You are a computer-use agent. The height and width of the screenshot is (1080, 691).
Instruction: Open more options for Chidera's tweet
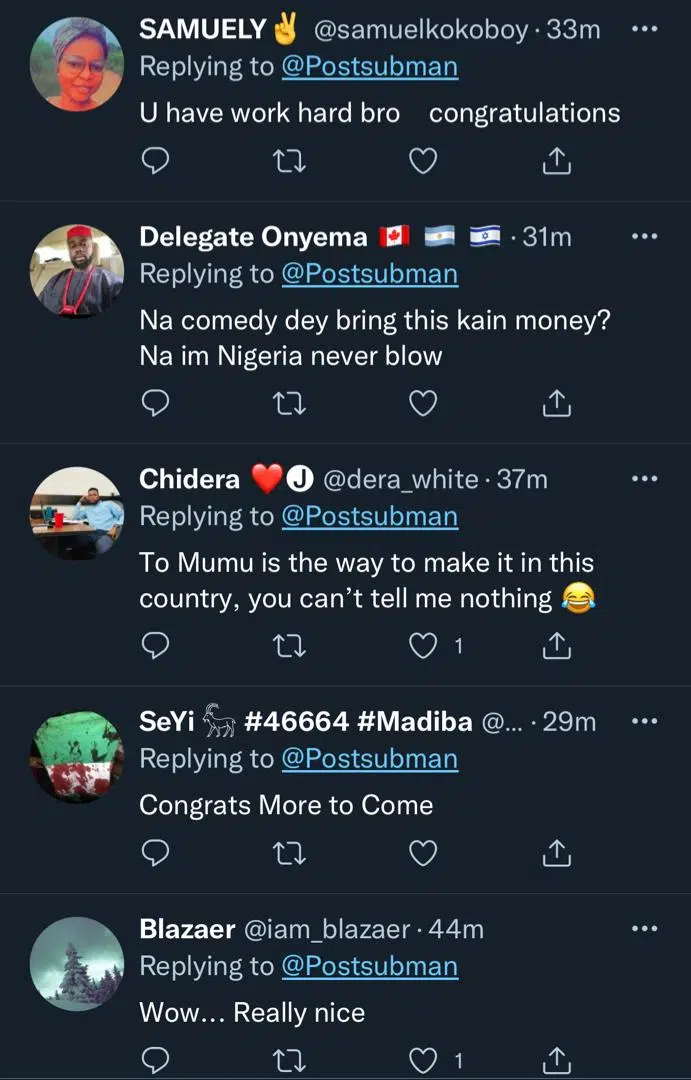645,479
